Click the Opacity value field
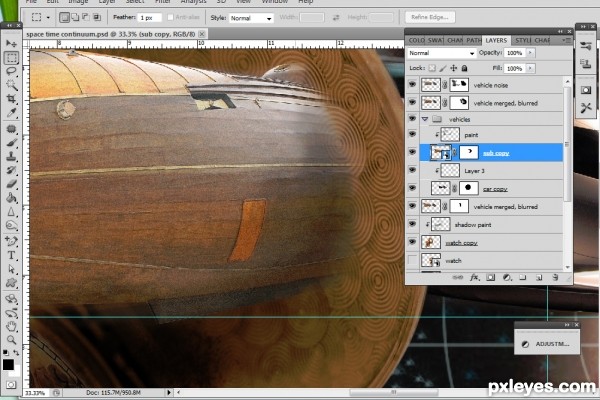Image resolution: width=600 pixels, height=400 pixels. point(515,53)
